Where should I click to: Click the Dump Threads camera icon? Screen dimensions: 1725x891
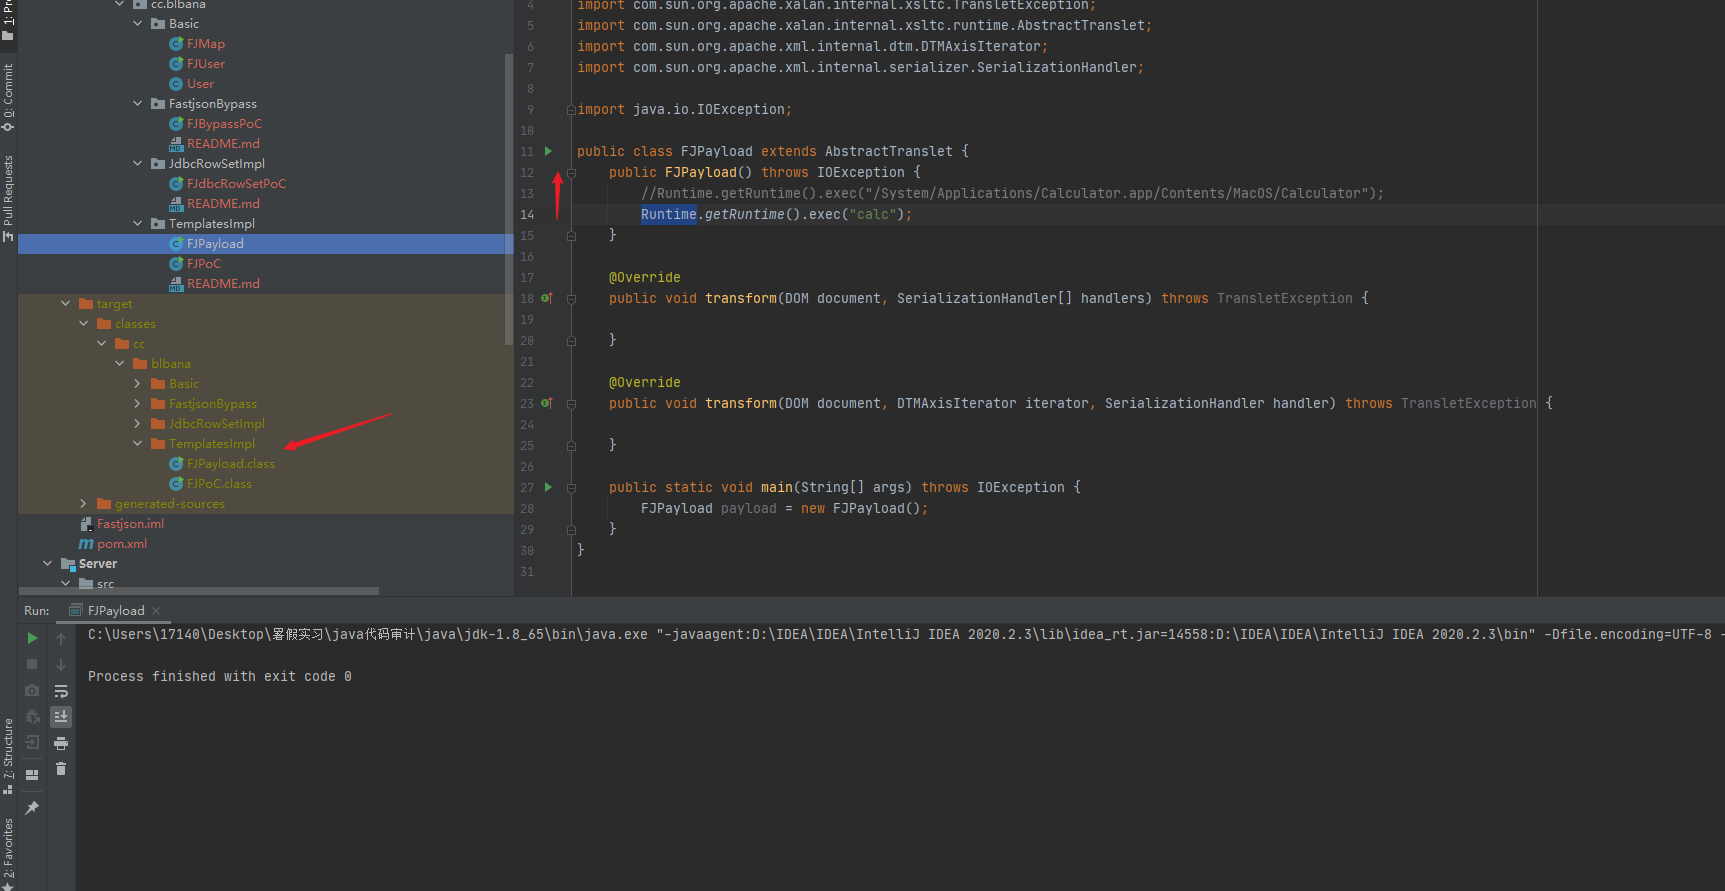click(x=32, y=690)
